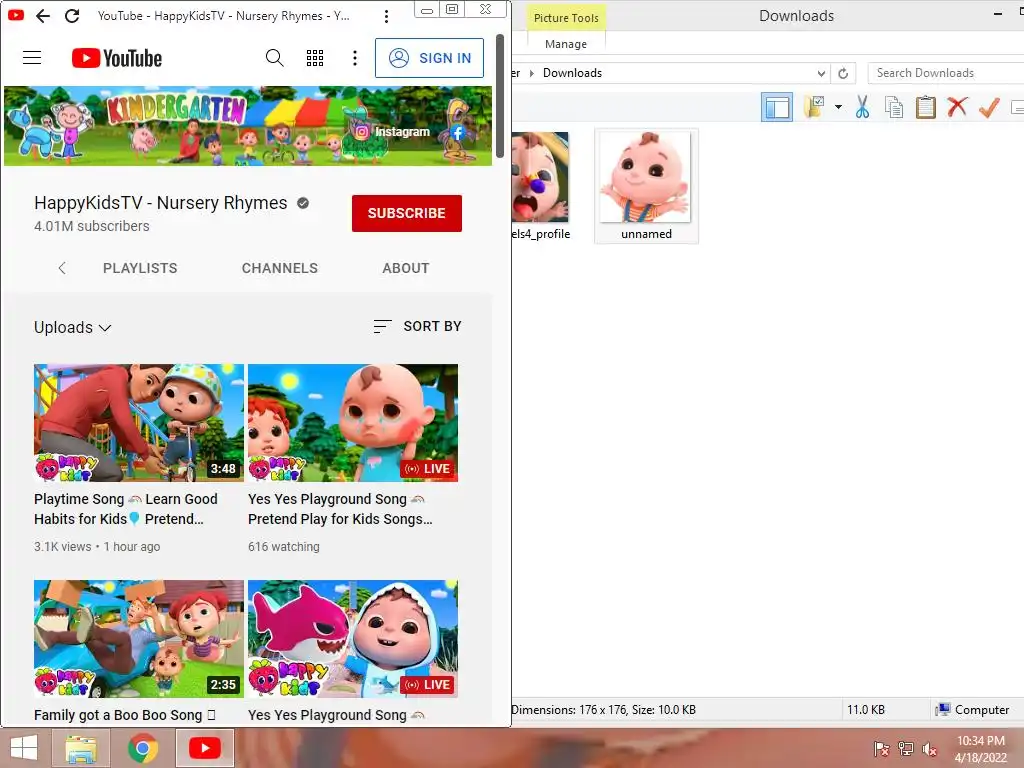The height and width of the screenshot is (768, 1024).
Task: Click the YouTube page vertical scrollbar
Action: tap(500, 96)
